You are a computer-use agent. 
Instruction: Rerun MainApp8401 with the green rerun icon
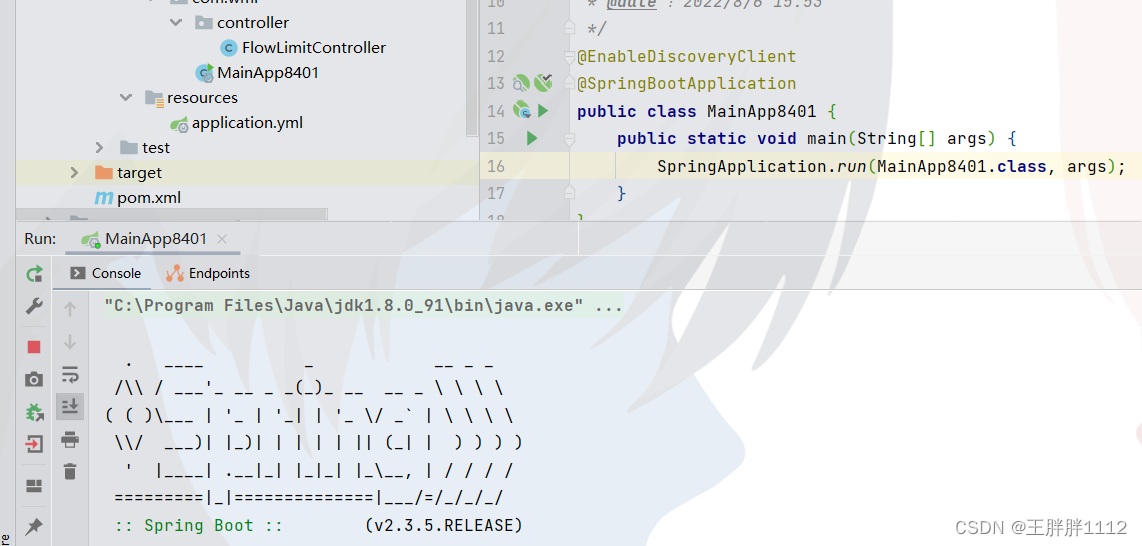34,274
